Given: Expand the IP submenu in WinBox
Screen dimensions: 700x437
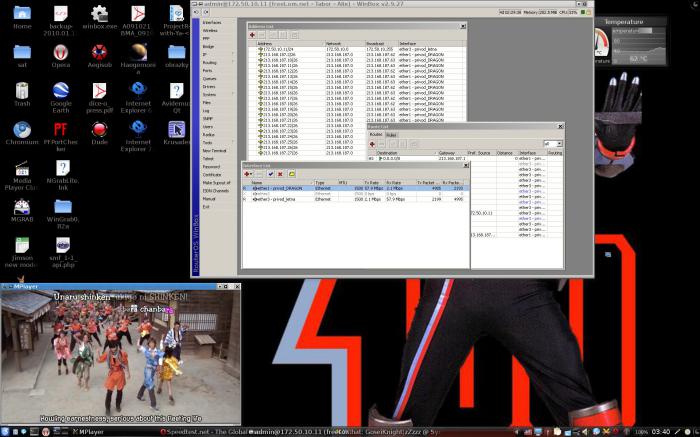Looking at the screenshot, I should click(218, 54).
